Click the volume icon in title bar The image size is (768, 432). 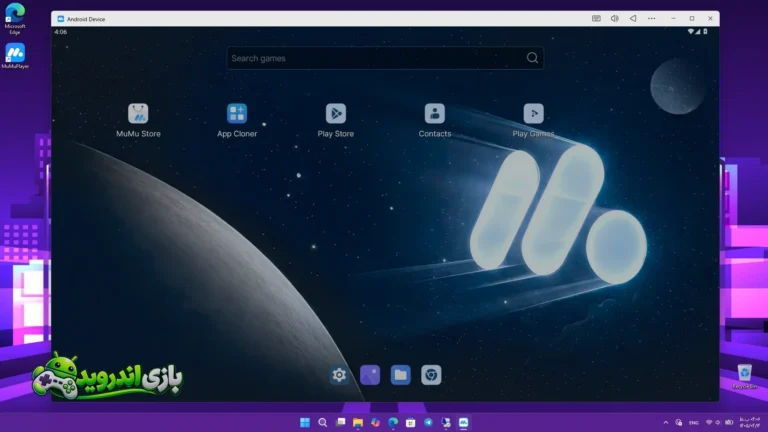point(615,19)
